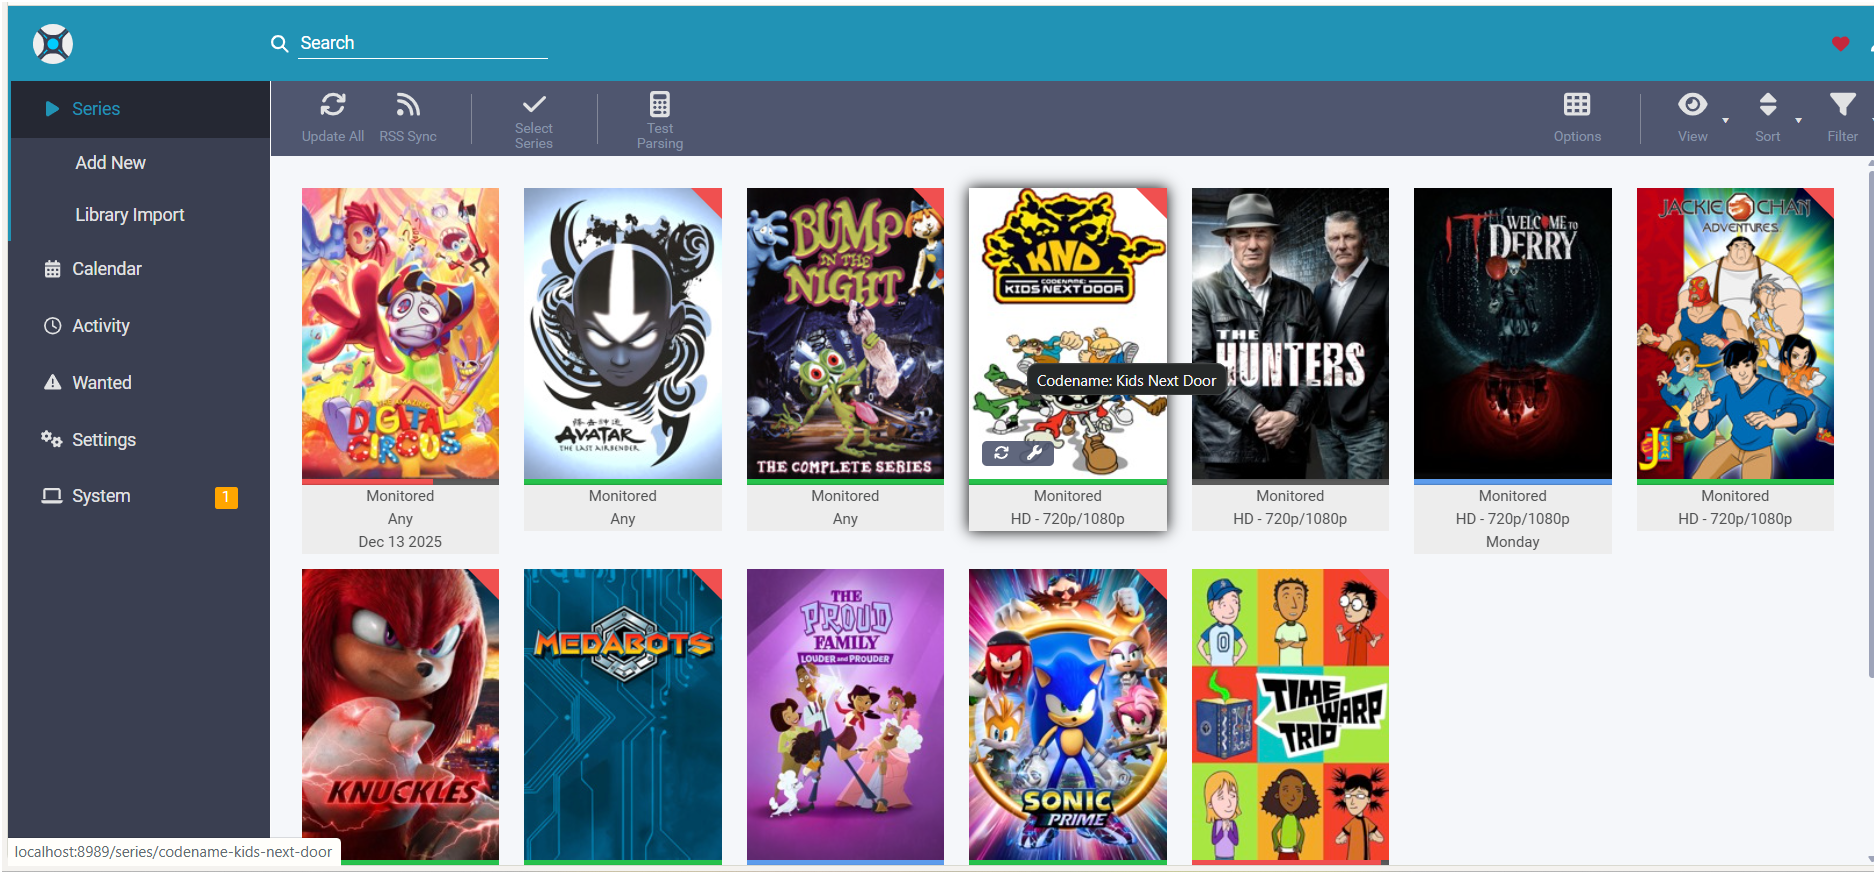
Task: Run Update All from the toolbar
Action: coord(333,118)
